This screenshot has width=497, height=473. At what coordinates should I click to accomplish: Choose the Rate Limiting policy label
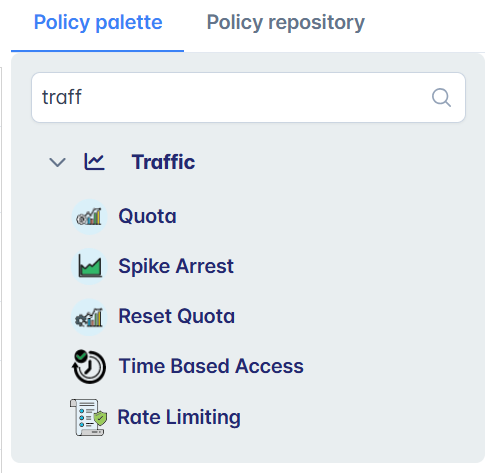tap(179, 417)
